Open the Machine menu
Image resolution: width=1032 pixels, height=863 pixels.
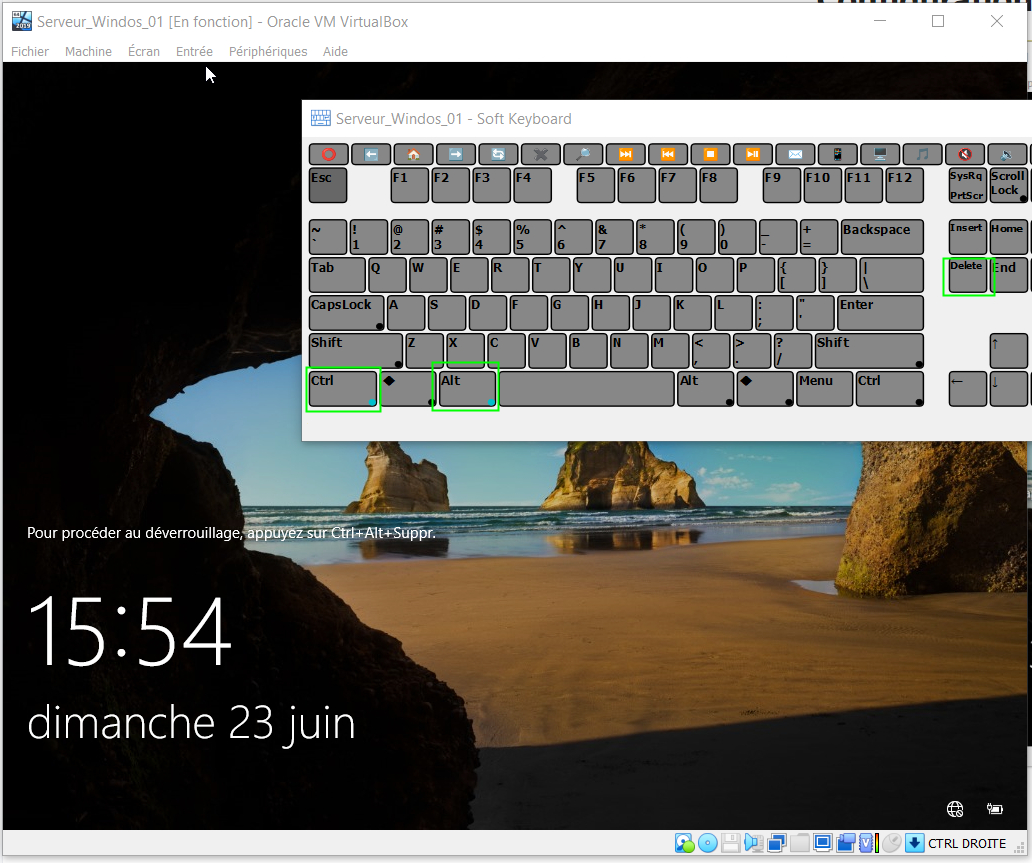(88, 52)
